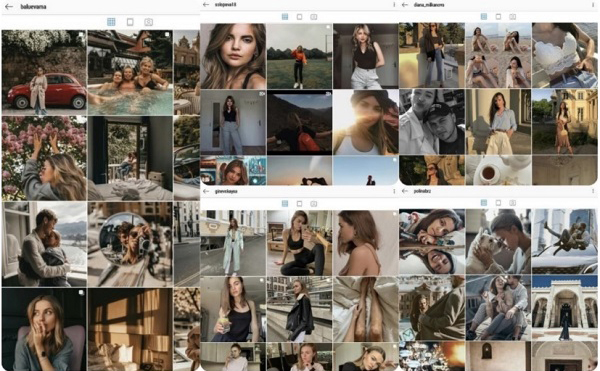Open hot tub photo with three women
Screen dimensions: 600x371
[130, 73]
